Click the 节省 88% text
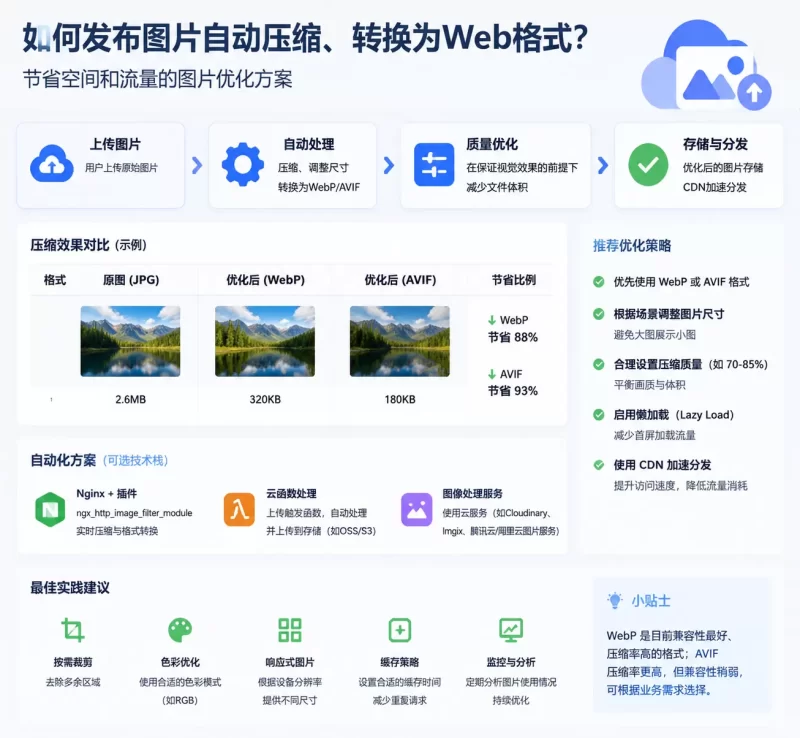 point(513,337)
